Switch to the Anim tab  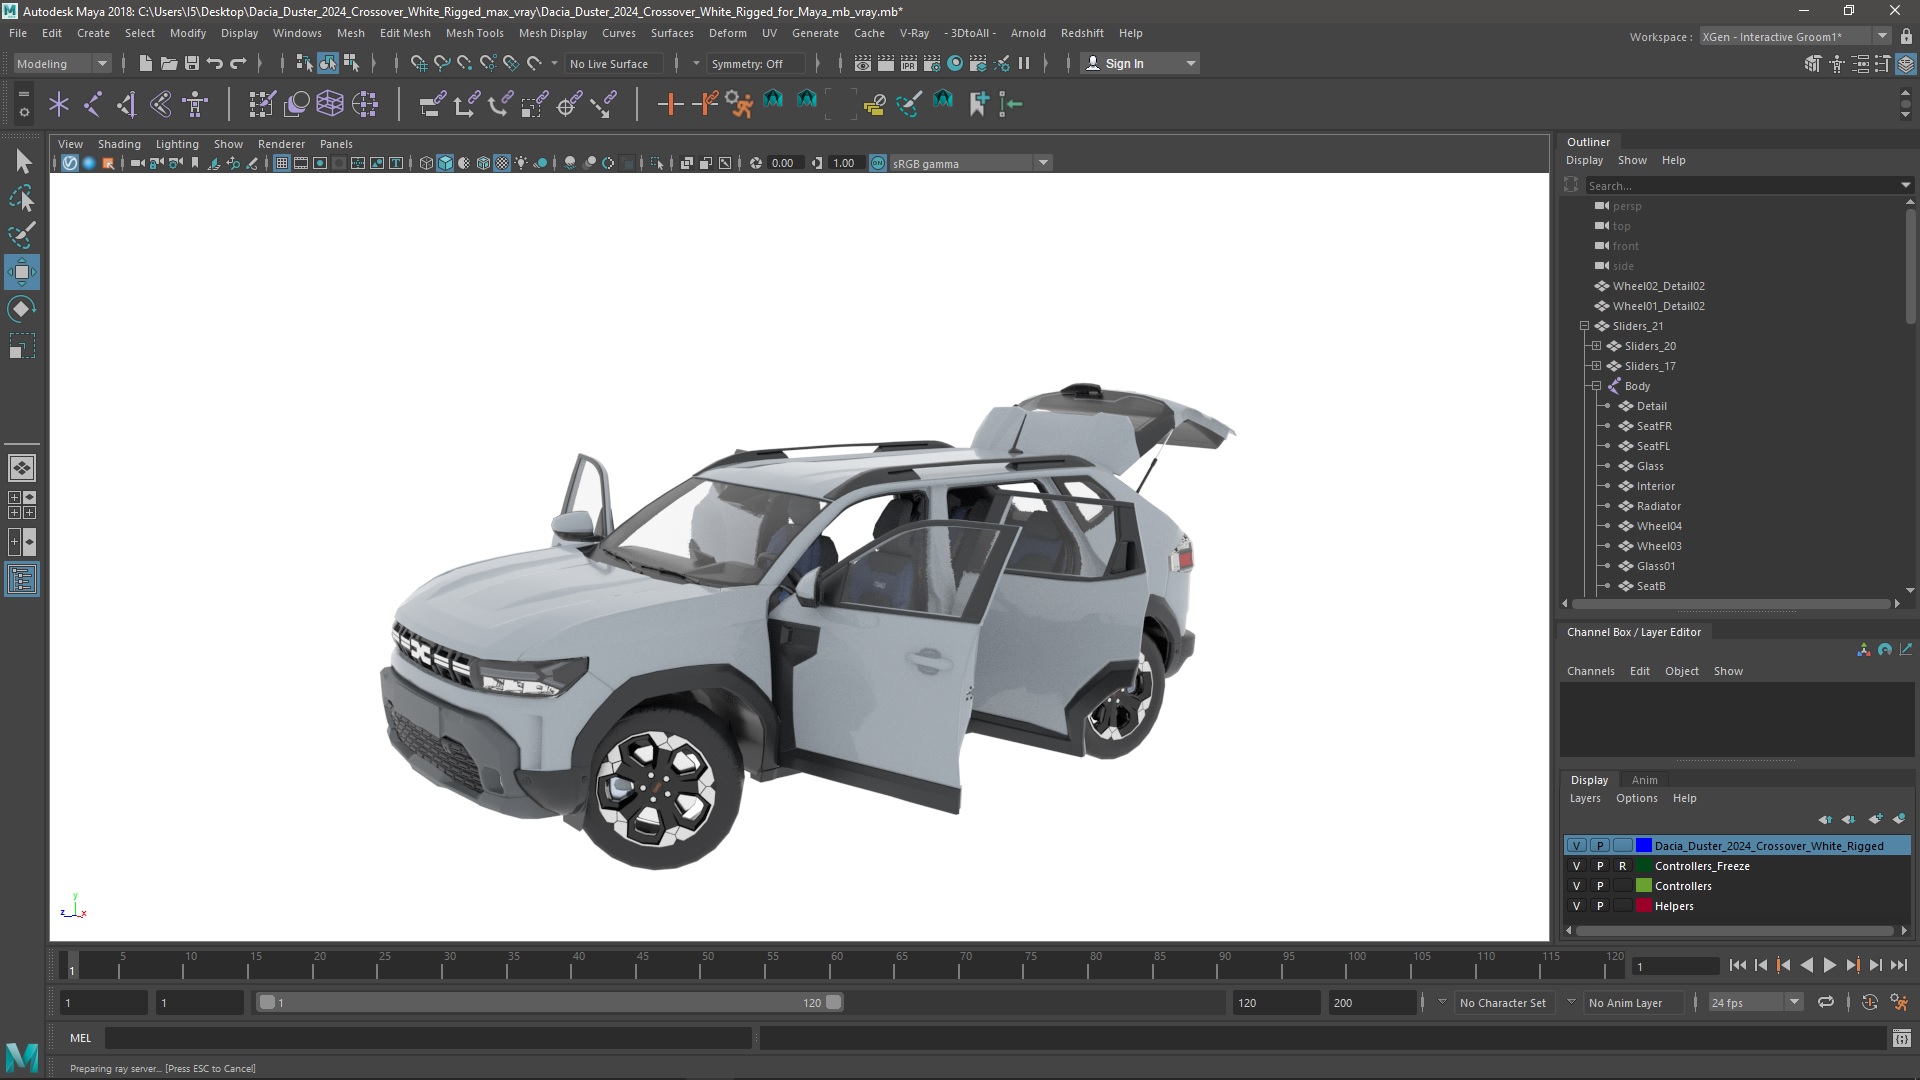coord(1644,780)
